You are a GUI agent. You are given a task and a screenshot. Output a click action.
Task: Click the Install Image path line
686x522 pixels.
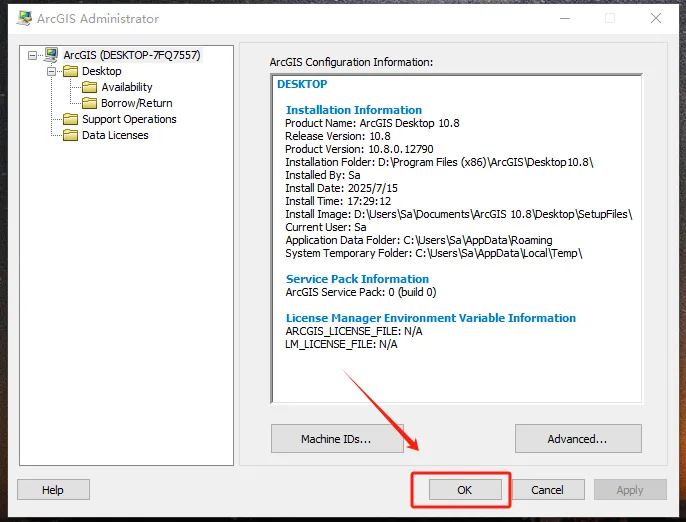(459, 214)
